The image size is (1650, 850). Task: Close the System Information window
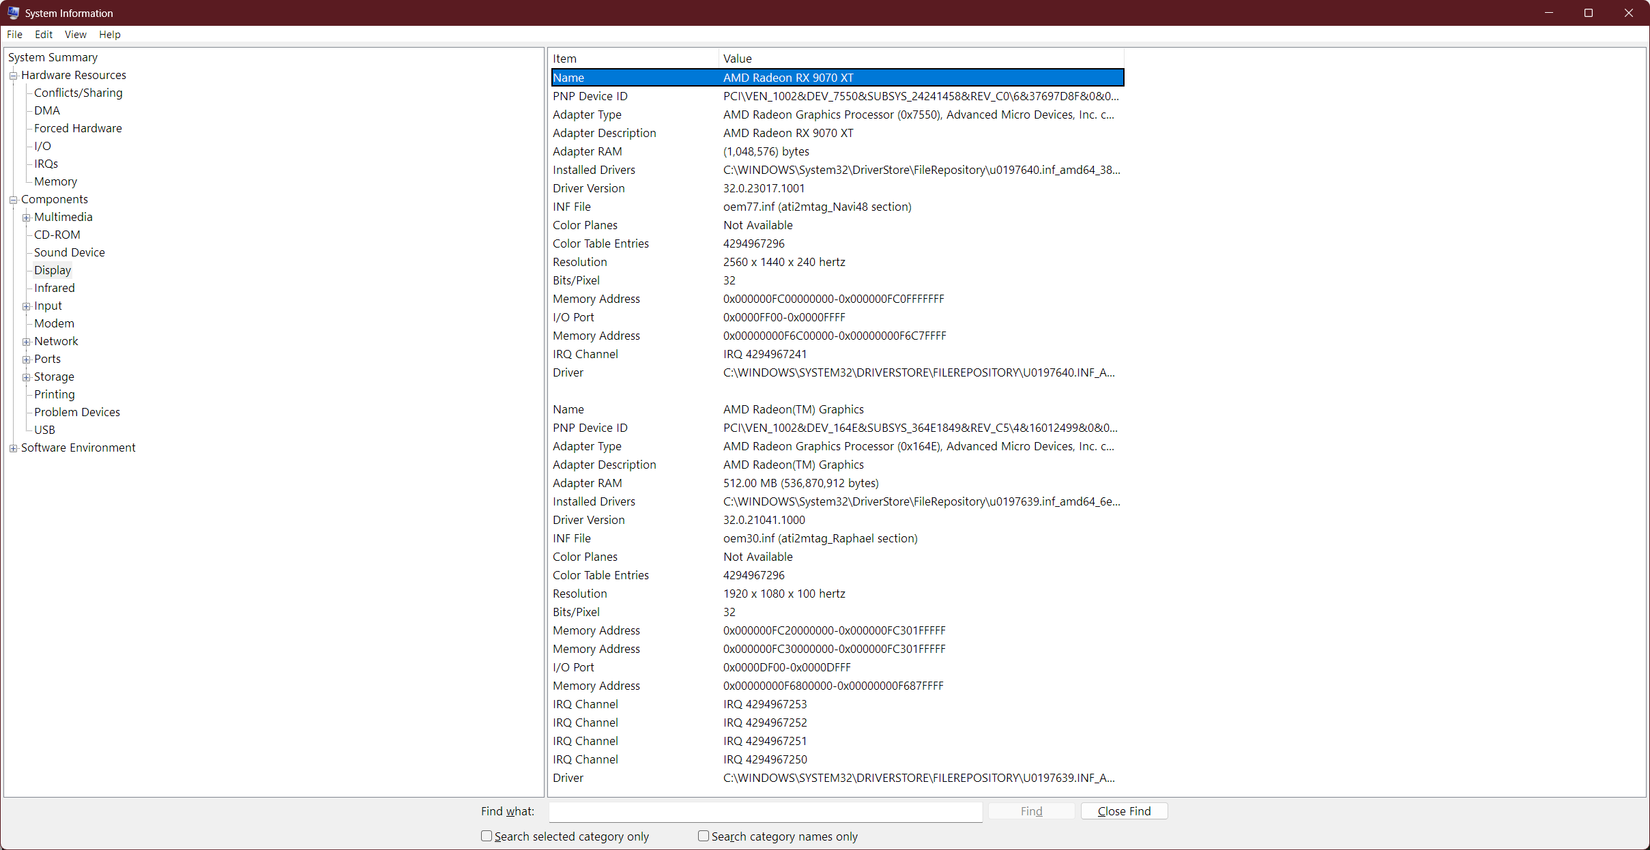(1629, 13)
